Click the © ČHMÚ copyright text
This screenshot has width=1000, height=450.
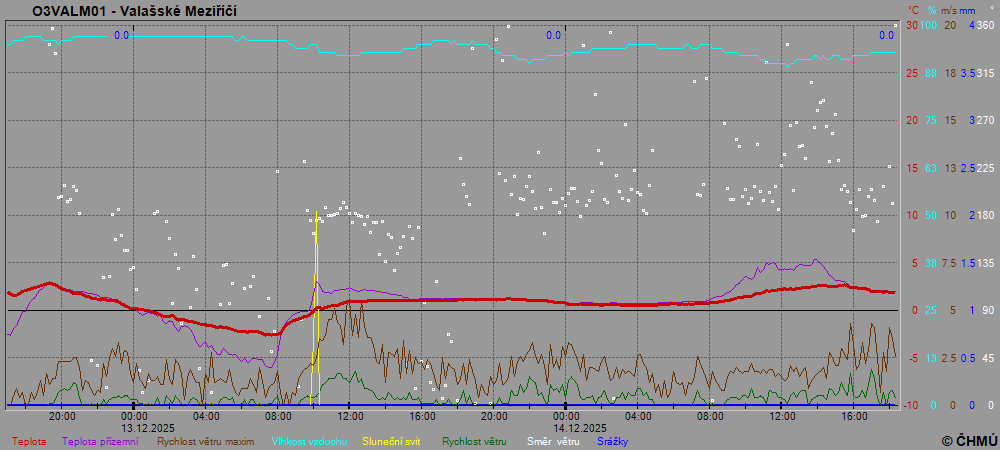coord(969,440)
